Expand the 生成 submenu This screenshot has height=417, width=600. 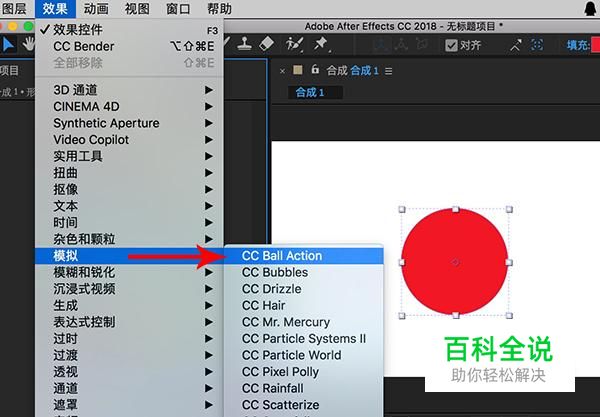(129, 305)
